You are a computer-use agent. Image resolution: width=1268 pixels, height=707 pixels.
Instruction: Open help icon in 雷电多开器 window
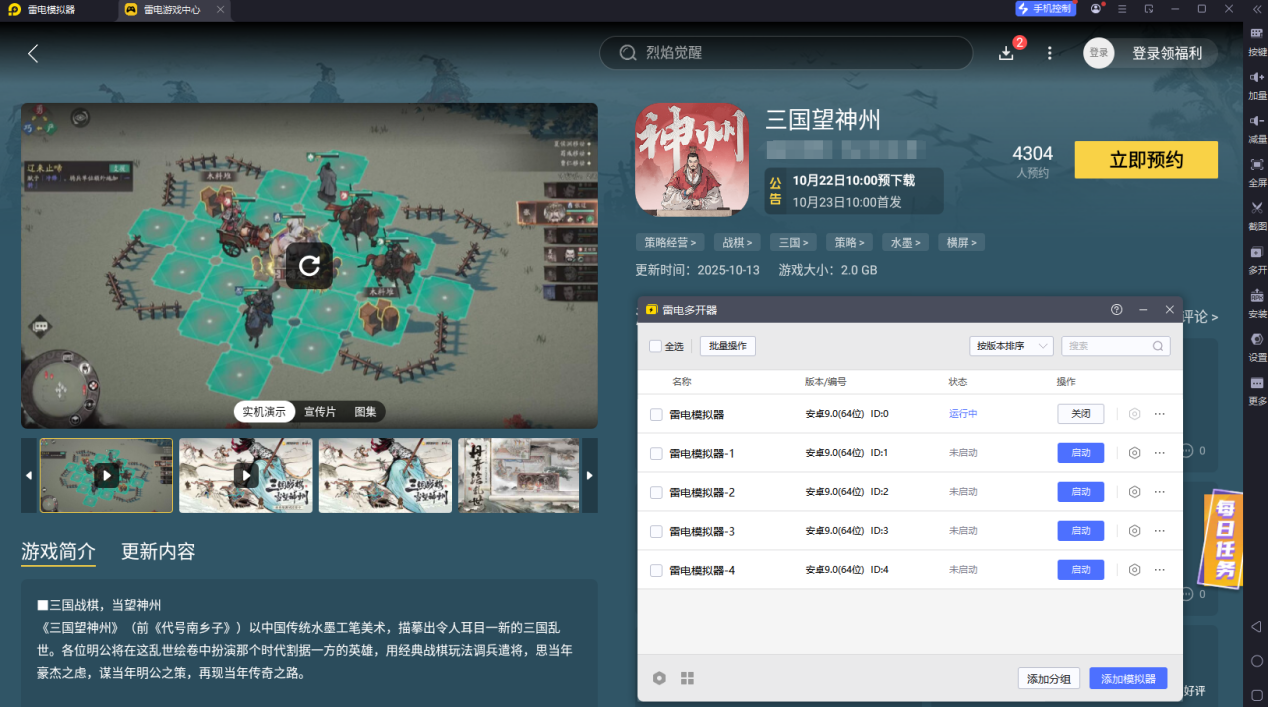(x=1117, y=310)
